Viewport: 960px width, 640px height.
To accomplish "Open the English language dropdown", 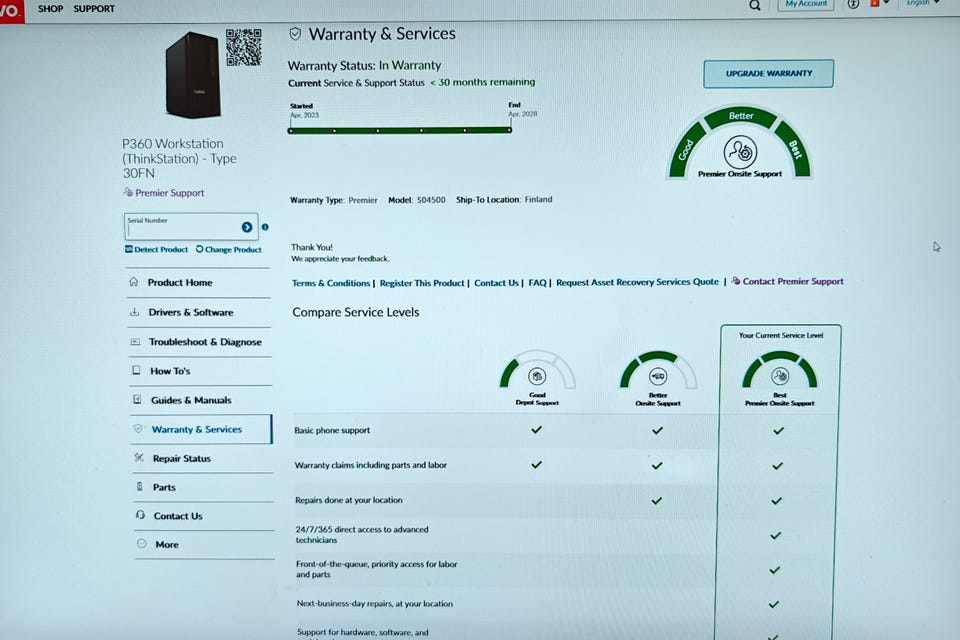I will coord(922,3).
